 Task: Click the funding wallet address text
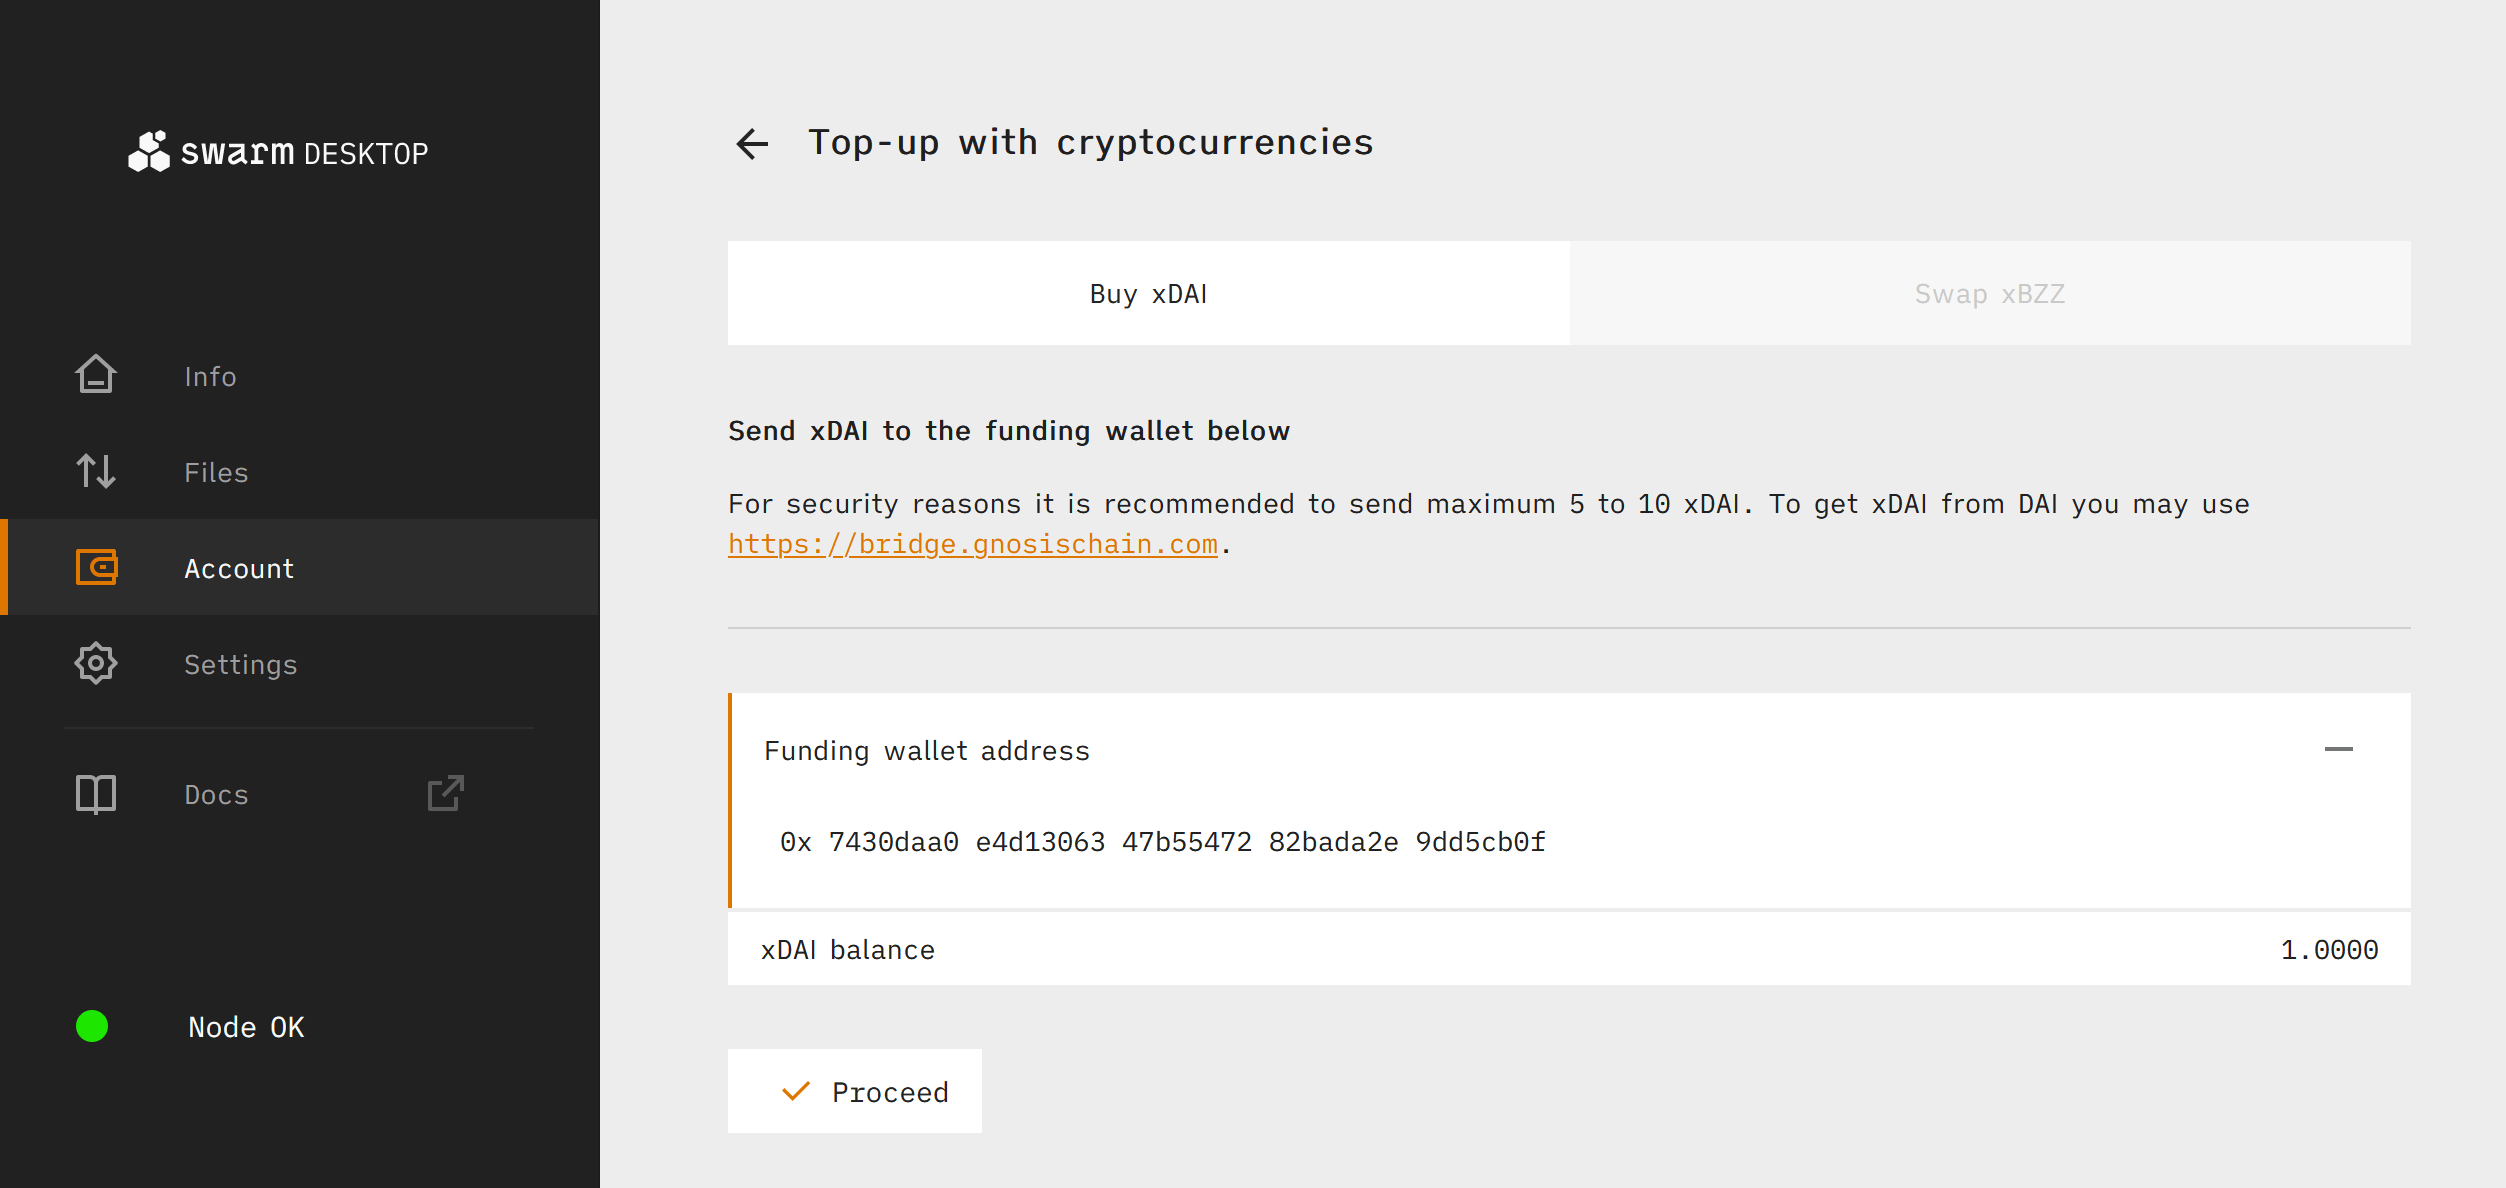[1162, 842]
